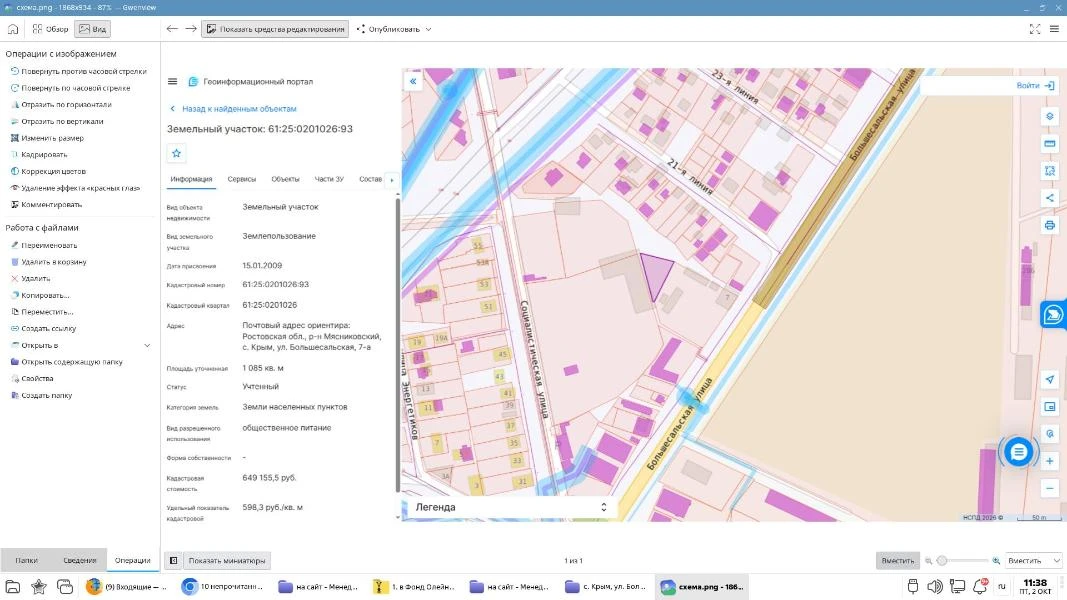
Task: Toggle sidebar visibility with the sidebar button
Action: point(174,561)
